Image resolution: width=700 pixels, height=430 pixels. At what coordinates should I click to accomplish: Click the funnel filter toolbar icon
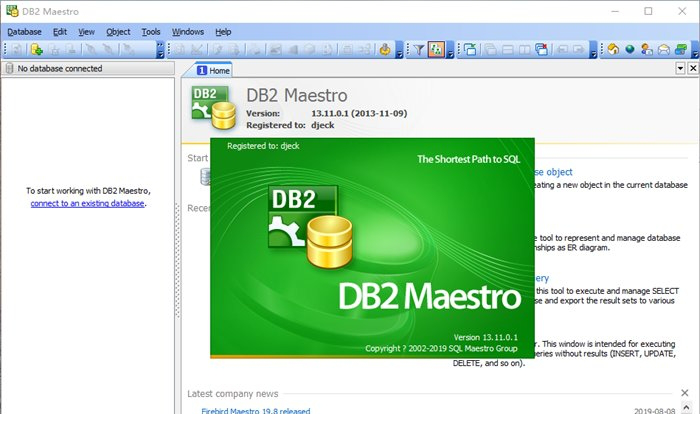pyautogui.click(x=419, y=50)
